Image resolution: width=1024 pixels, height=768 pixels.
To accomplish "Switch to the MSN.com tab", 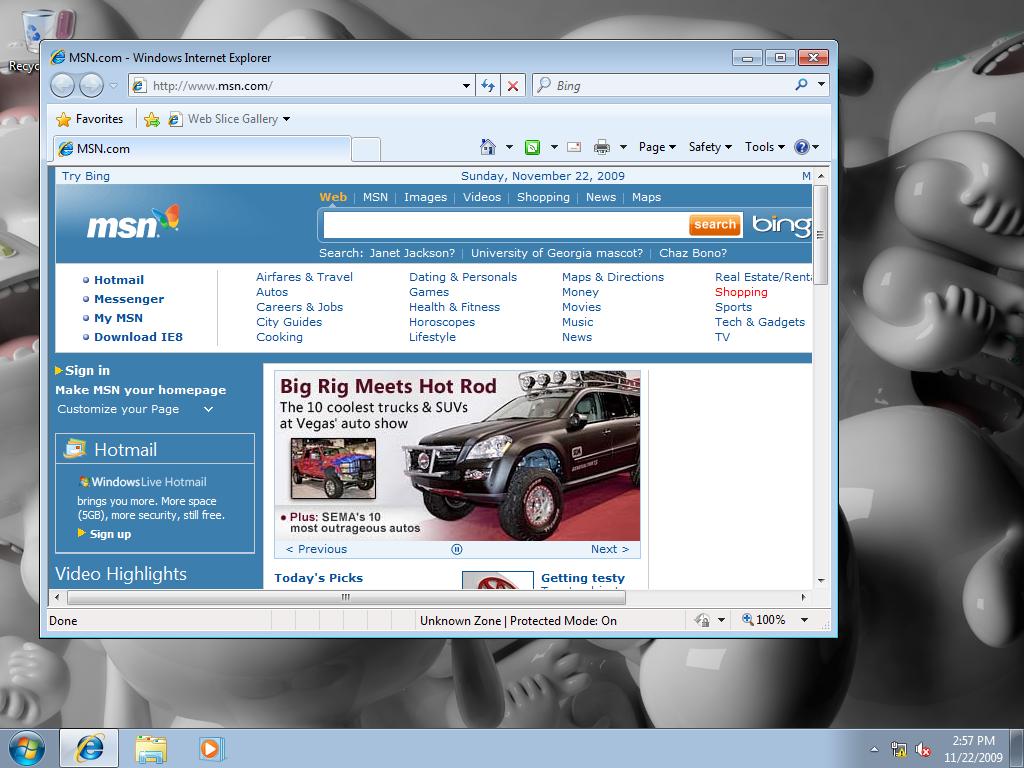I will point(200,149).
